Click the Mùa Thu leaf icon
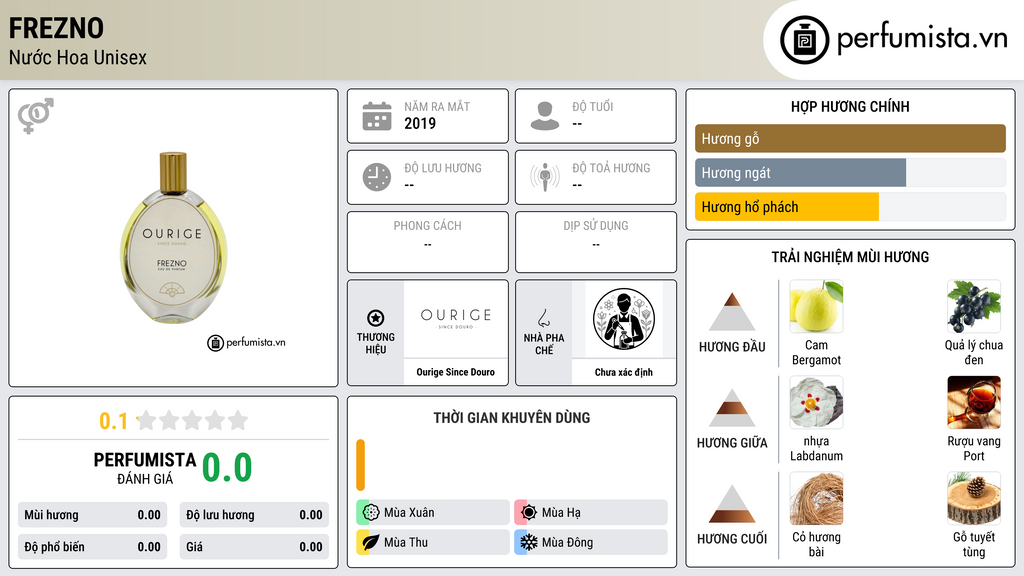This screenshot has width=1024, height=576. (x=370, y=542)
